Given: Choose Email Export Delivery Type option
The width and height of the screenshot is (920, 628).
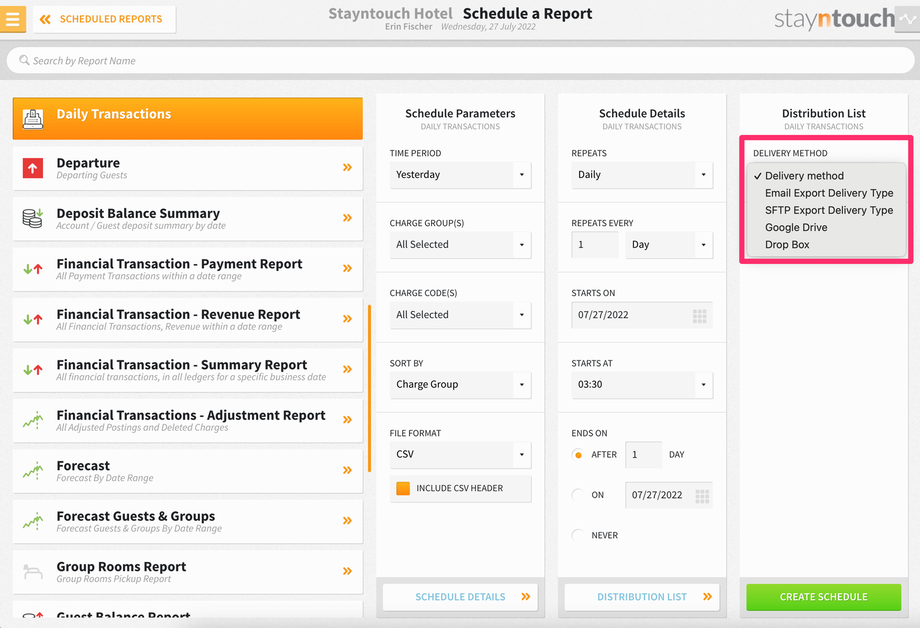Looking at the screenshot, I should click(x=827, y=193).
